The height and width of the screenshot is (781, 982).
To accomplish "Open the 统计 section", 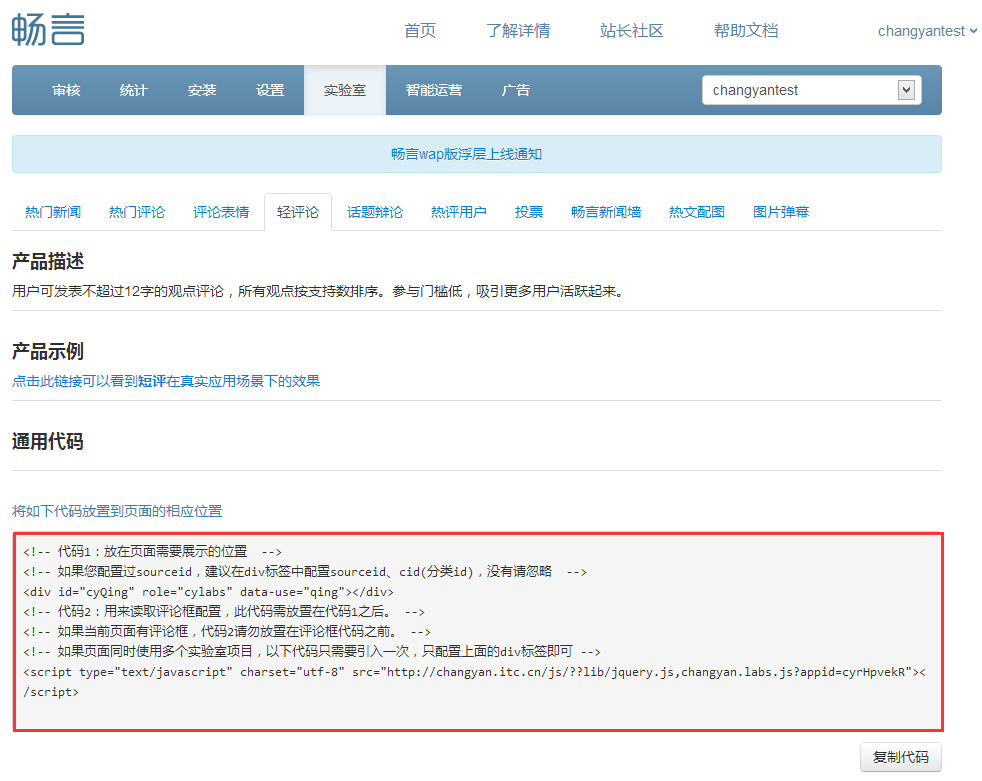I will pyautogui.click(x=134, y=90).
